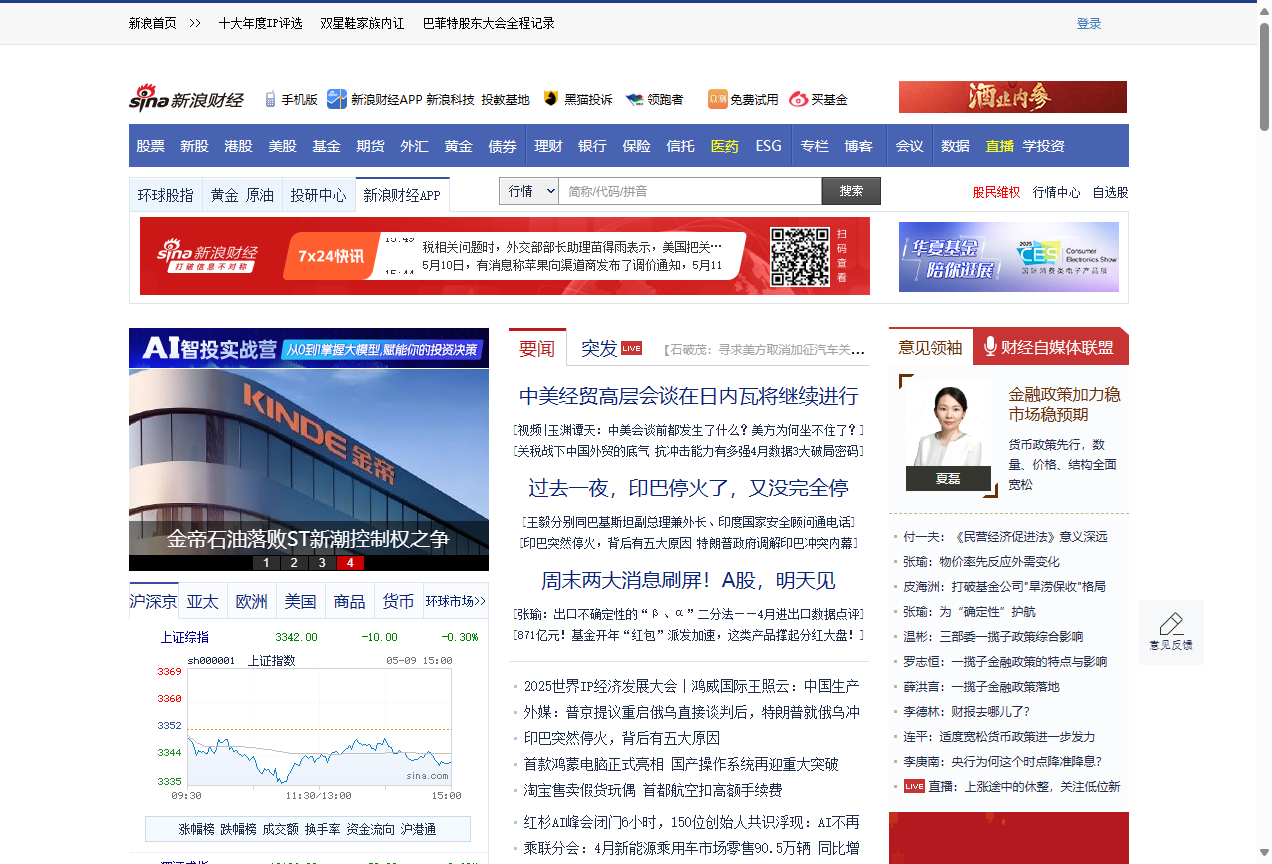Click the QR code image in banner
The height and width of the screenshot is (864, 1272).
pyautogui.click(x=799, y=256)
